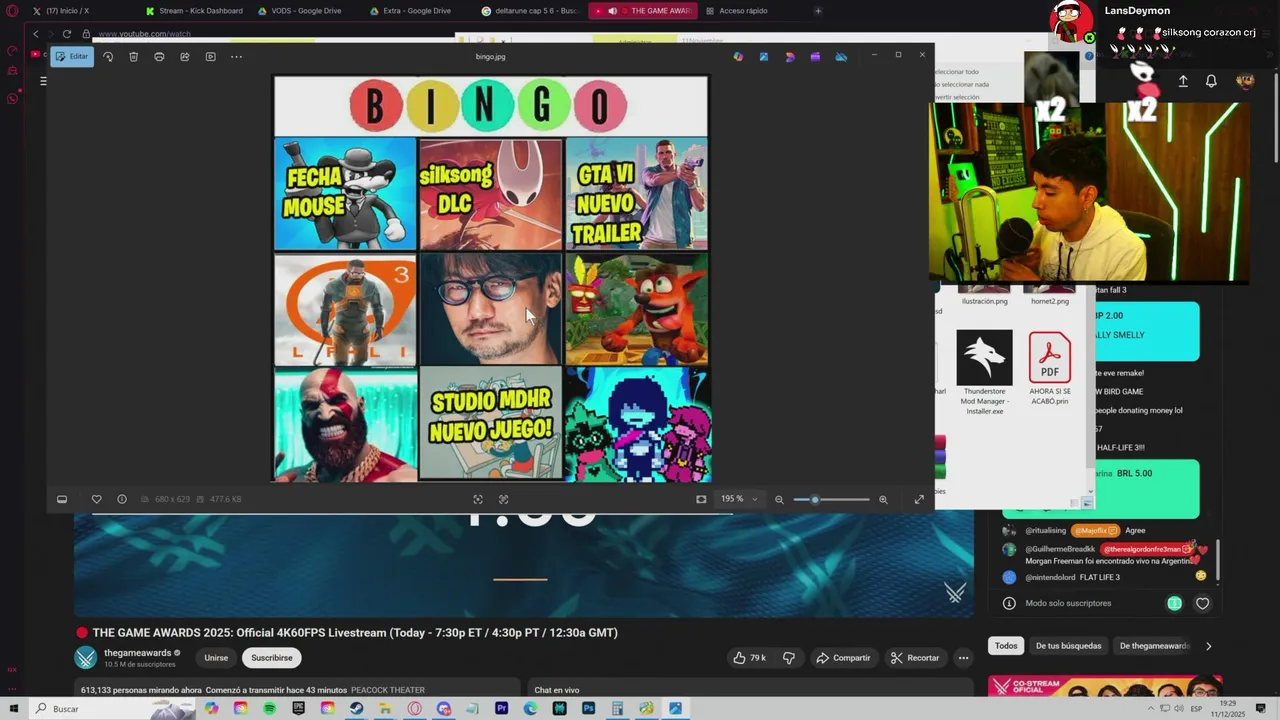Mark bingo.jpg as favorite with heart
The height and width of the screenshot is (720, 1280).
pos(96,499)
